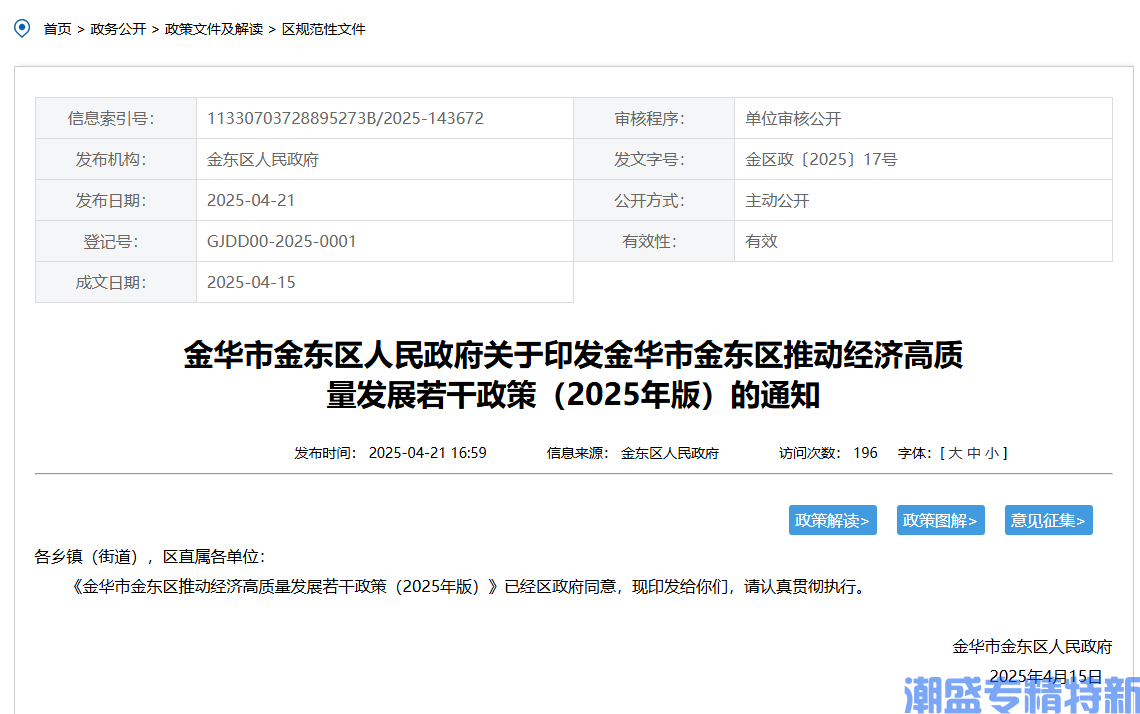Click the 登记号 label
Viewport: 1140px width, 714px height.
[x=111, y=241]
